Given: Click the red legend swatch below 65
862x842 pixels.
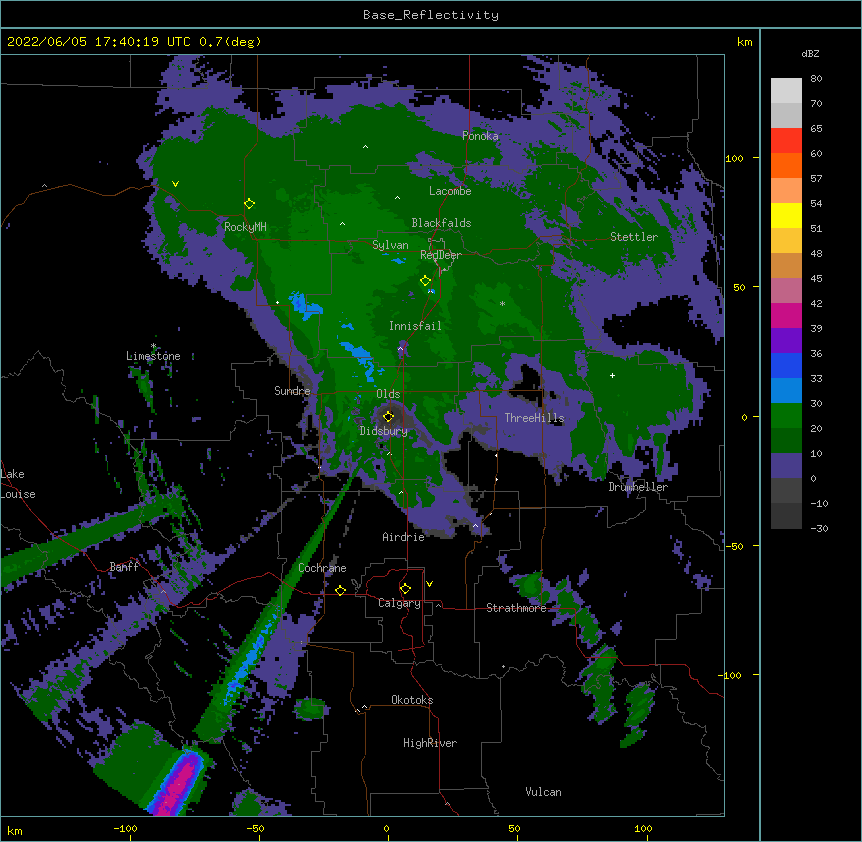Looking at the screenshot, I should point(786,141).
